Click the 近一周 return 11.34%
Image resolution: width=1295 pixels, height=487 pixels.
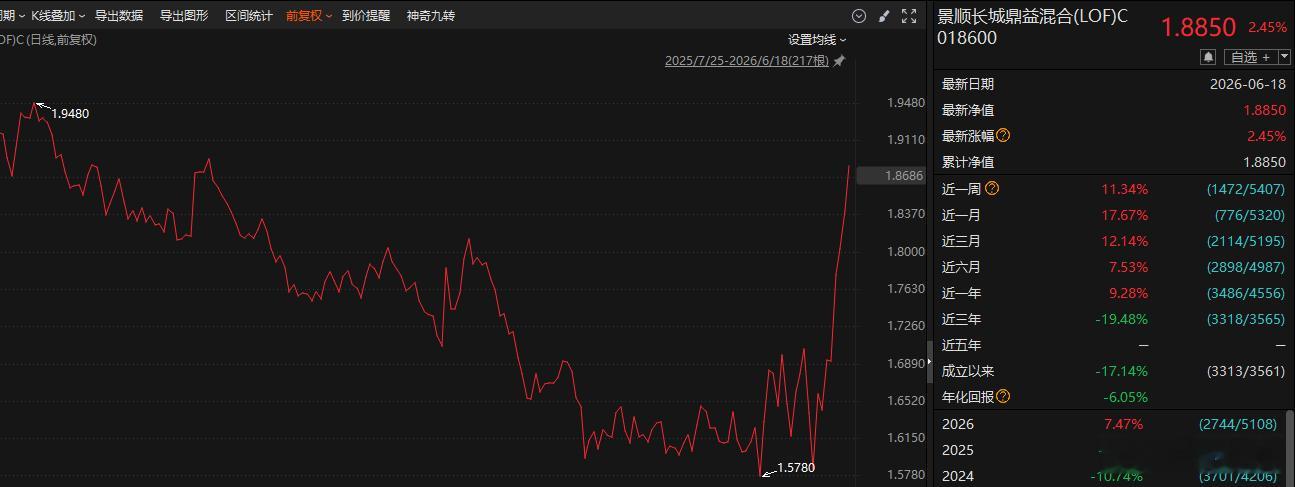click(x=1125, y=188)
